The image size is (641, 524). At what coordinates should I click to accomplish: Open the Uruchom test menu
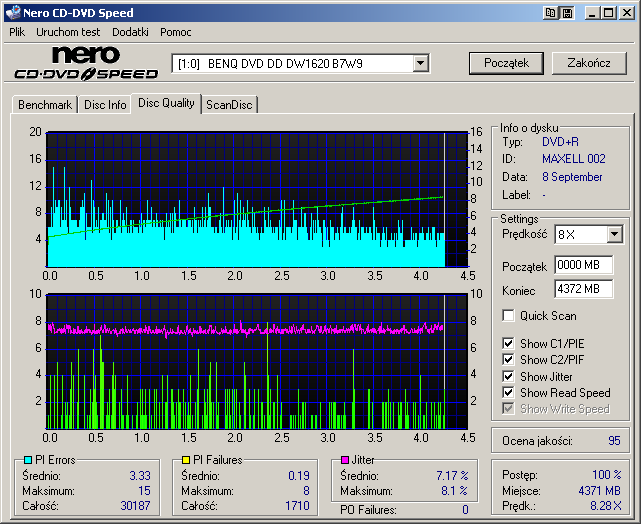68,32
